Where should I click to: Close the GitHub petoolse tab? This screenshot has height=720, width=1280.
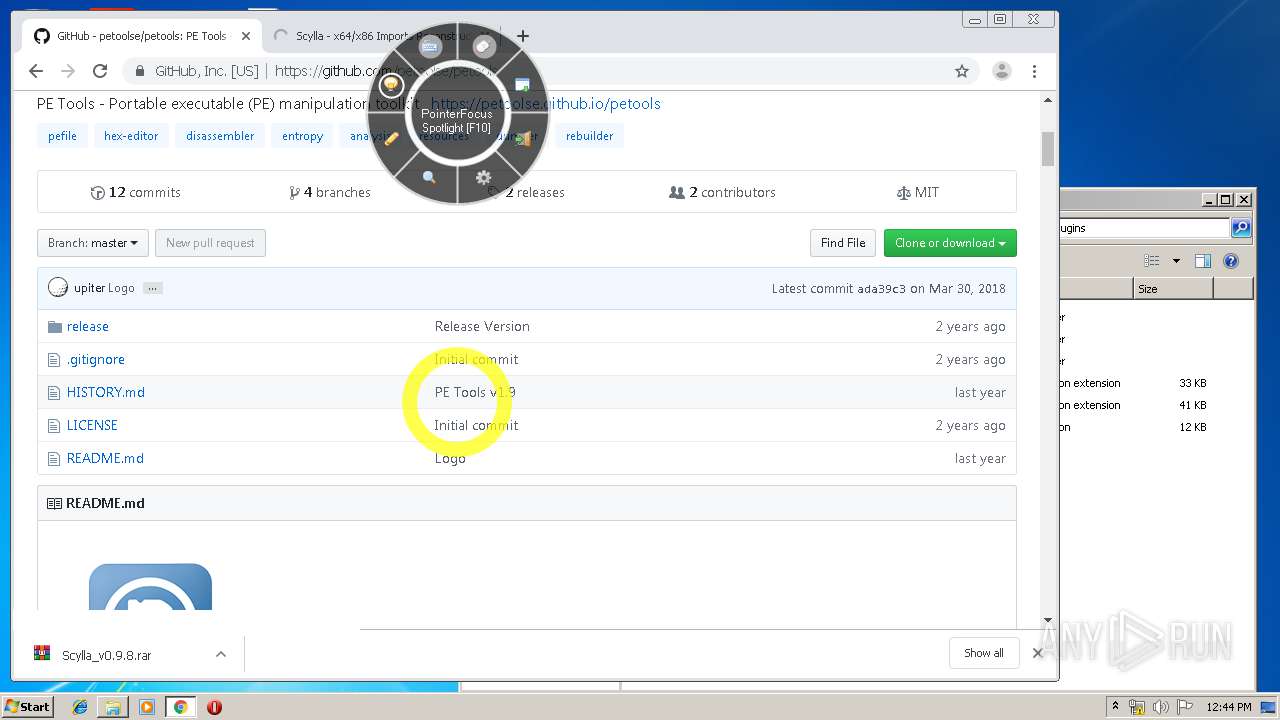246,36
